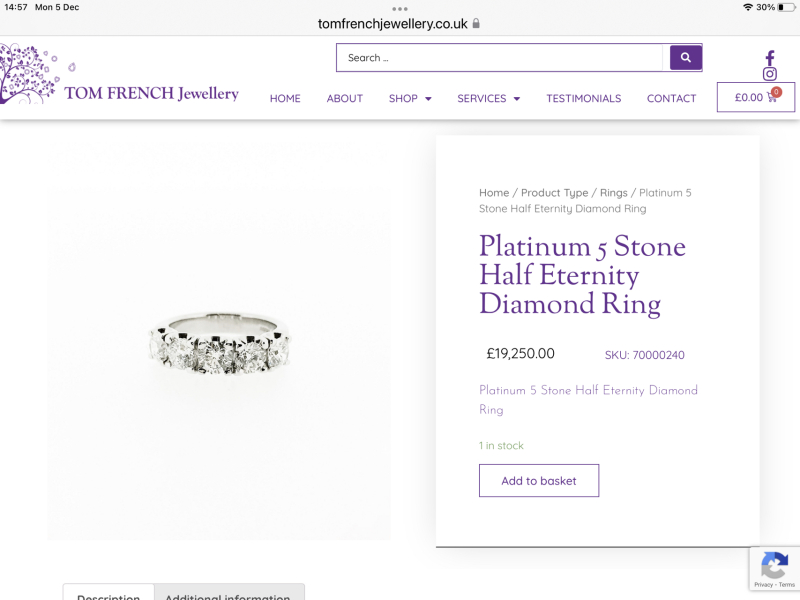This screenshot has width=800, height=600.
Task: Click the padlock icon in address bar
Action: tap(474, 21)
